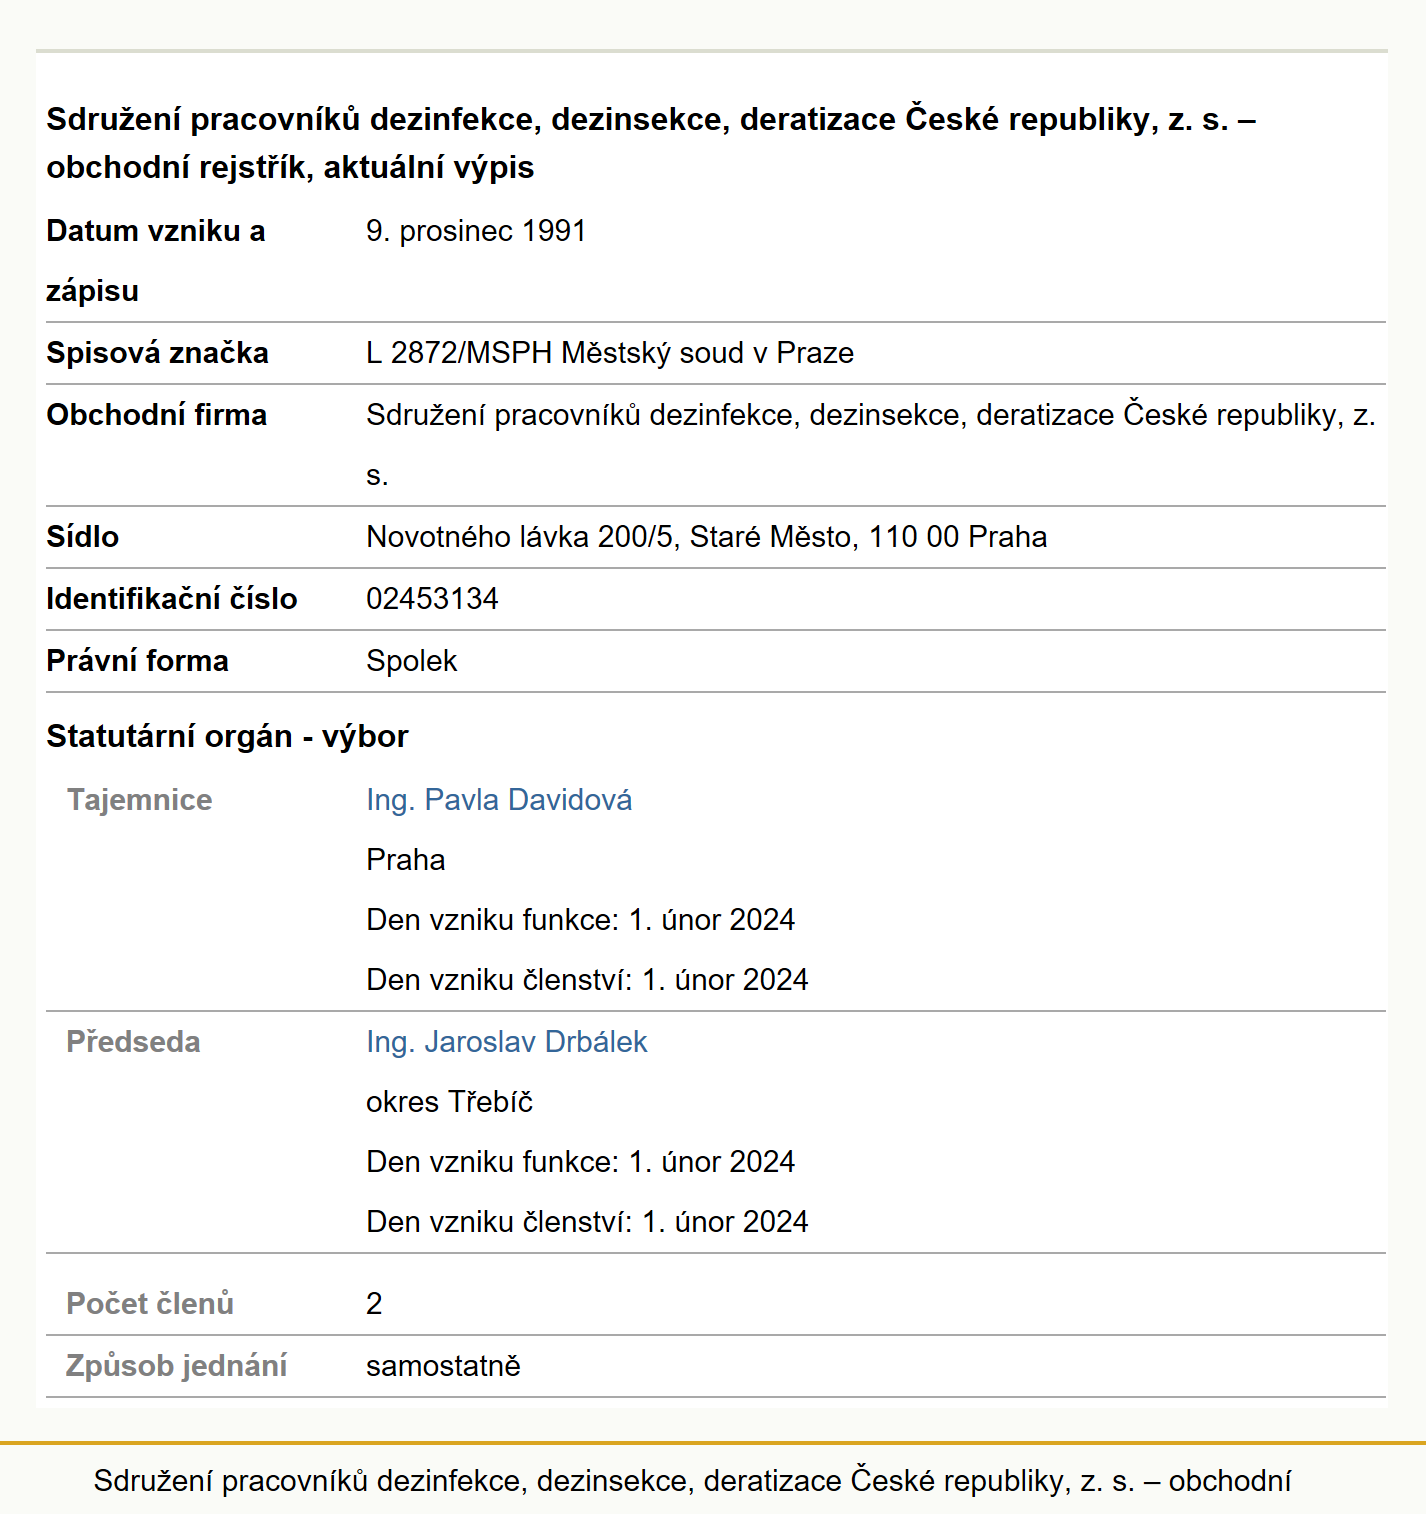1426x1514 pixels.
Task: Click the page heading about obchodní rejstřík
Action: pyautogui.click(x=651, y=143)
